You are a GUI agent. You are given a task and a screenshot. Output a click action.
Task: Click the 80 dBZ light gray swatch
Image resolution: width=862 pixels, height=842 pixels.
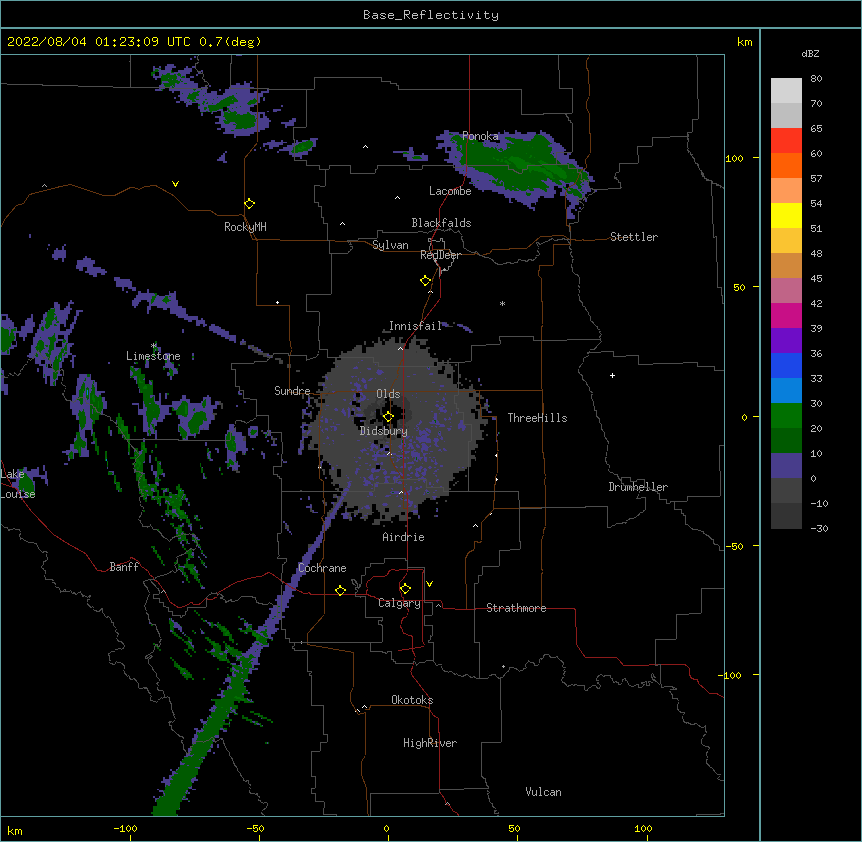pyautogui.click(x=786, y=91)
